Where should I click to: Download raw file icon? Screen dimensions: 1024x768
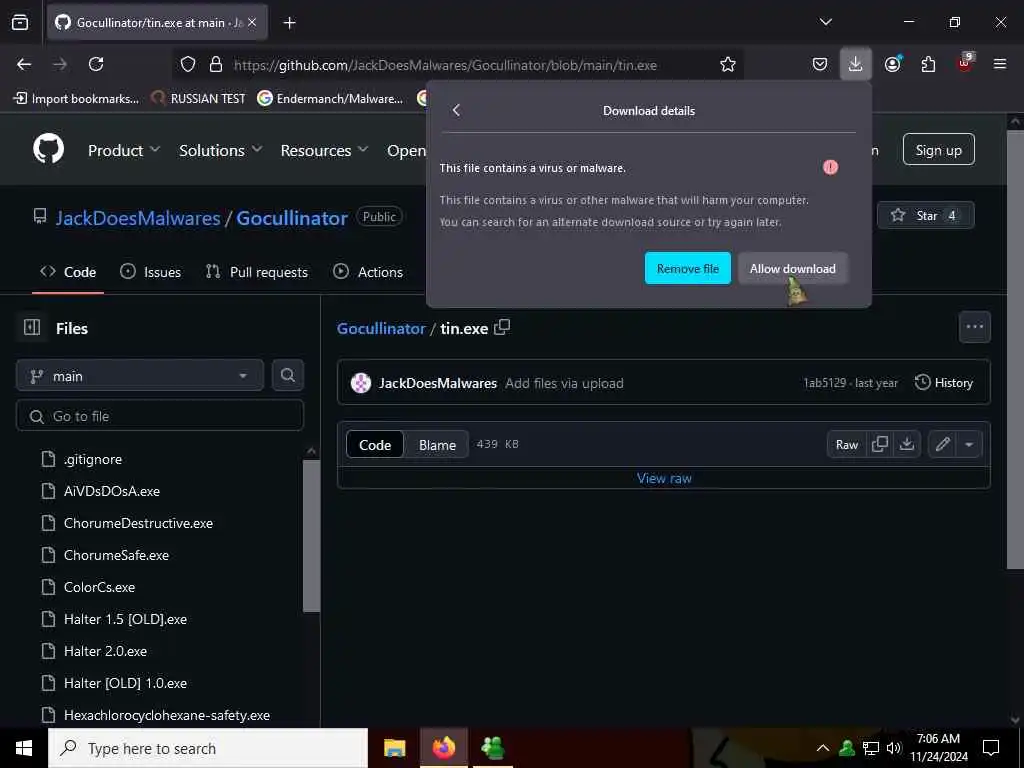[906, 445]
